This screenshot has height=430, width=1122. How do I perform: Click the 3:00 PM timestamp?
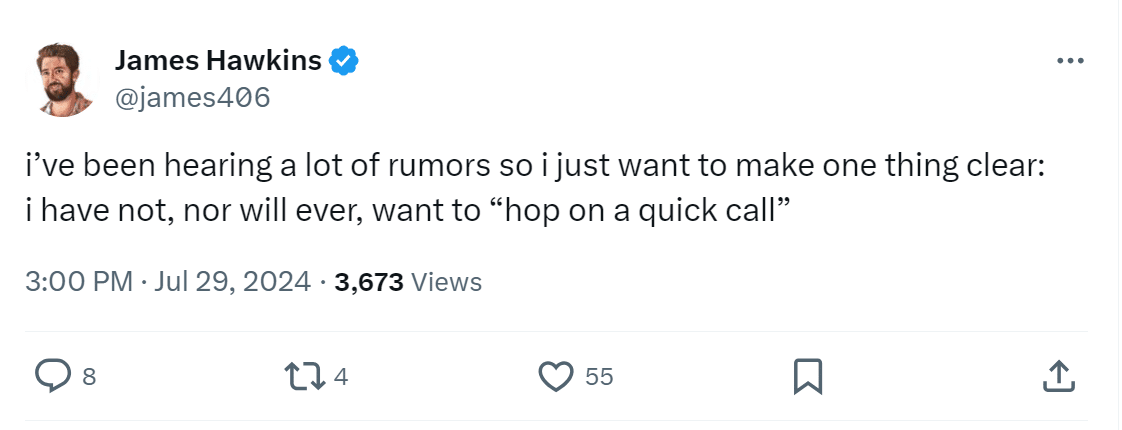click(x=79, y=282)
